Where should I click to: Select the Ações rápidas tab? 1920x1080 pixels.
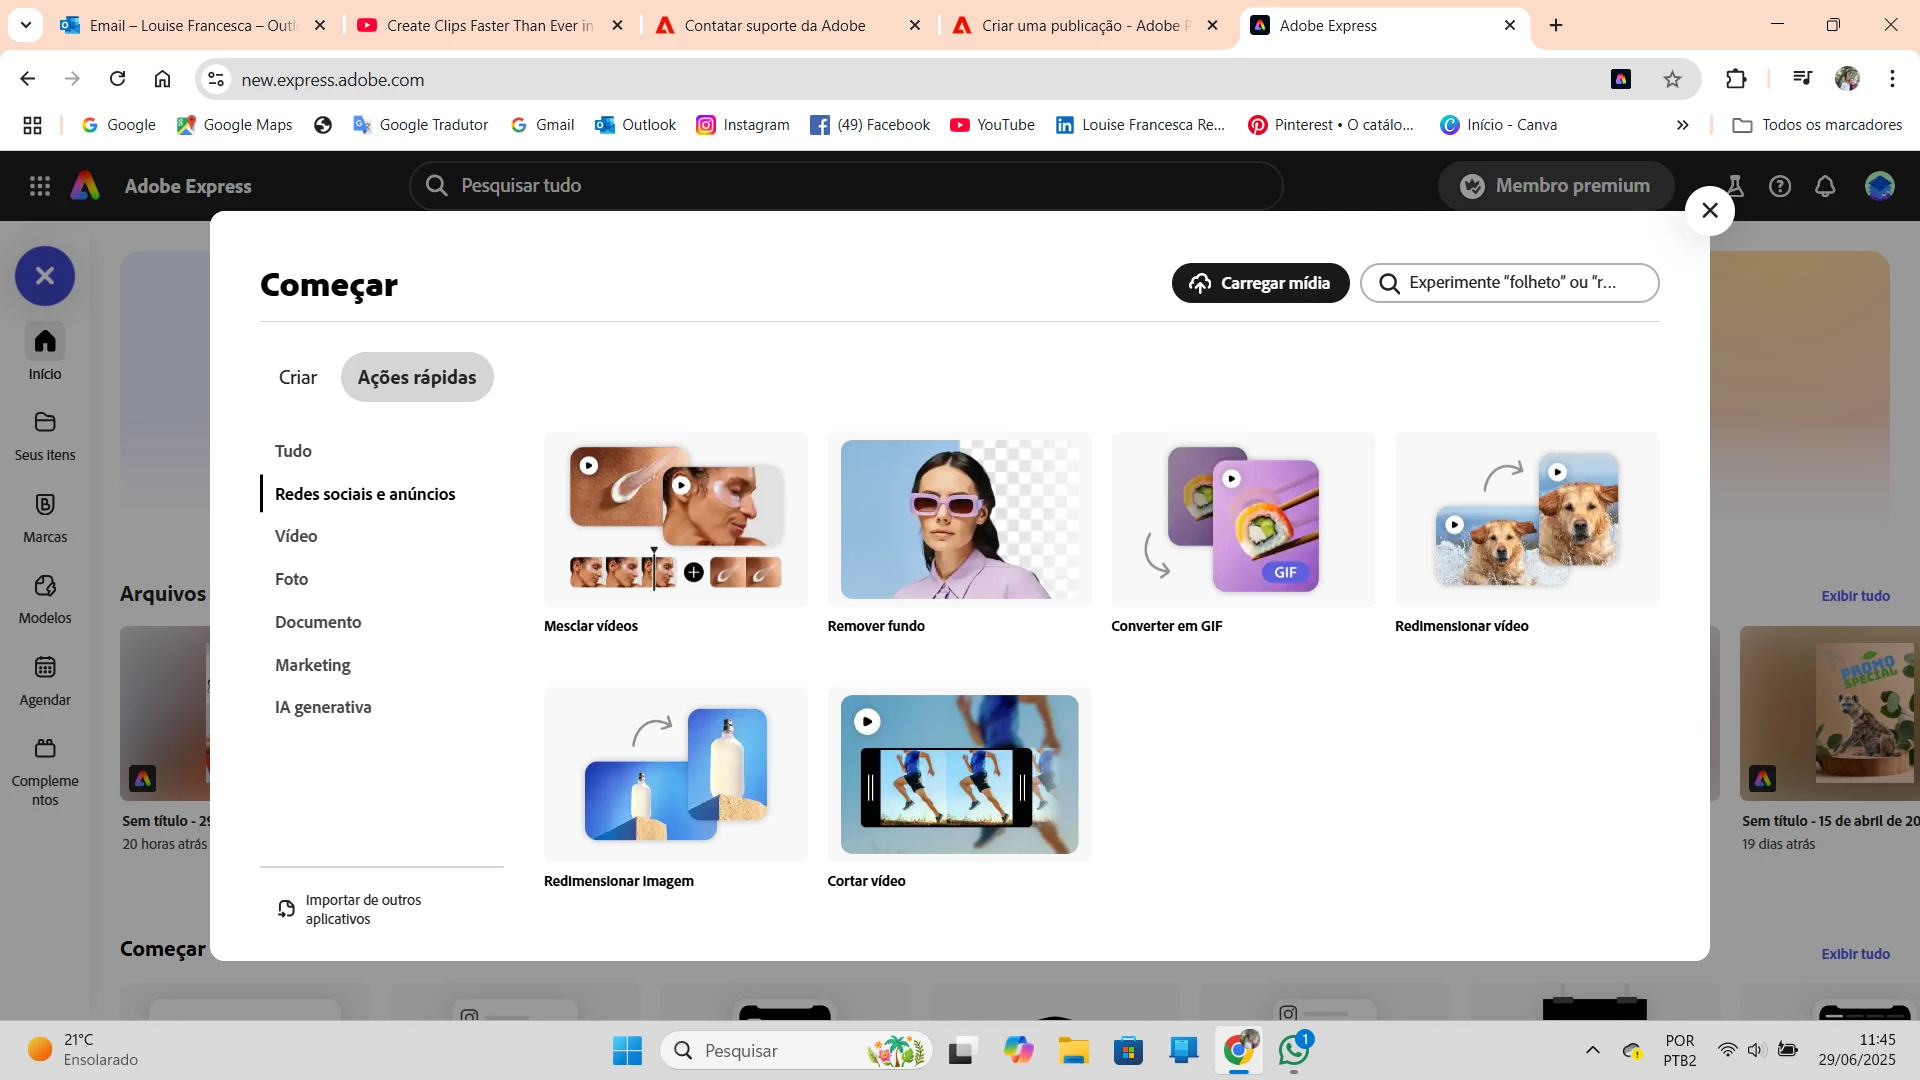(417, 378)
